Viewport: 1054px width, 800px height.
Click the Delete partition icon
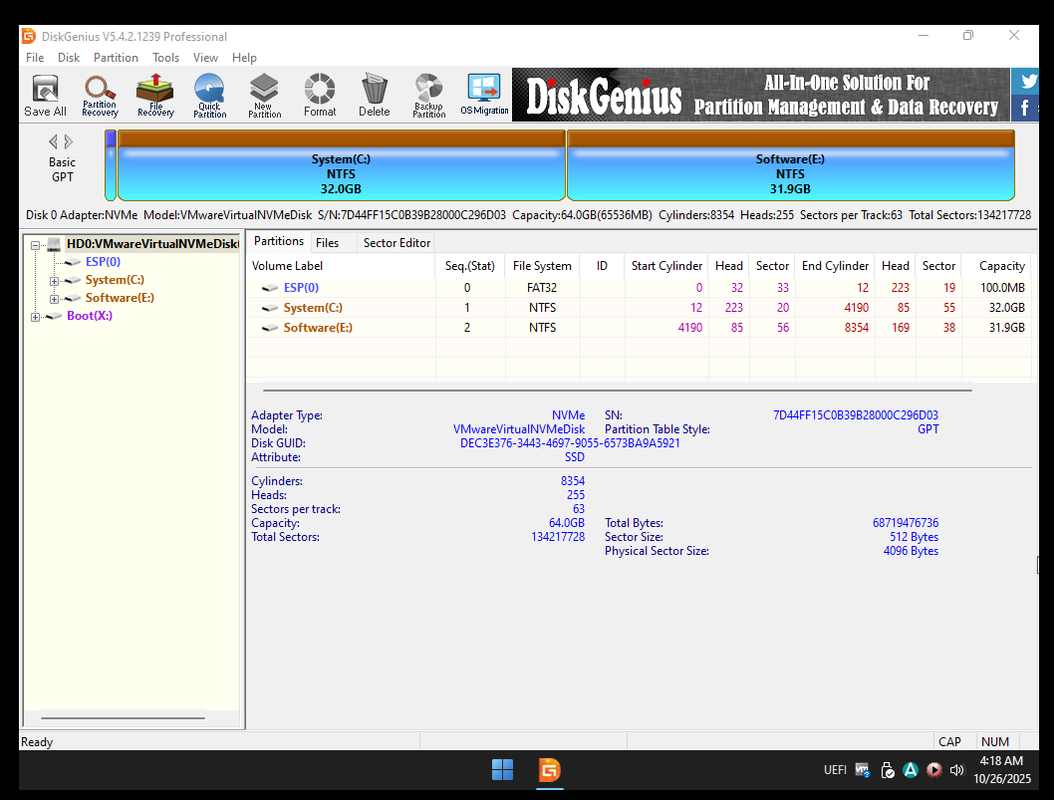(x=374, y=95)
